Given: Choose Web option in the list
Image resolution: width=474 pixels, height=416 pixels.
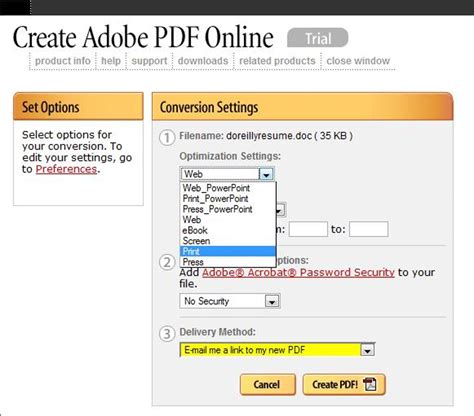Looking at the screenshot, I should coord(228,220).
